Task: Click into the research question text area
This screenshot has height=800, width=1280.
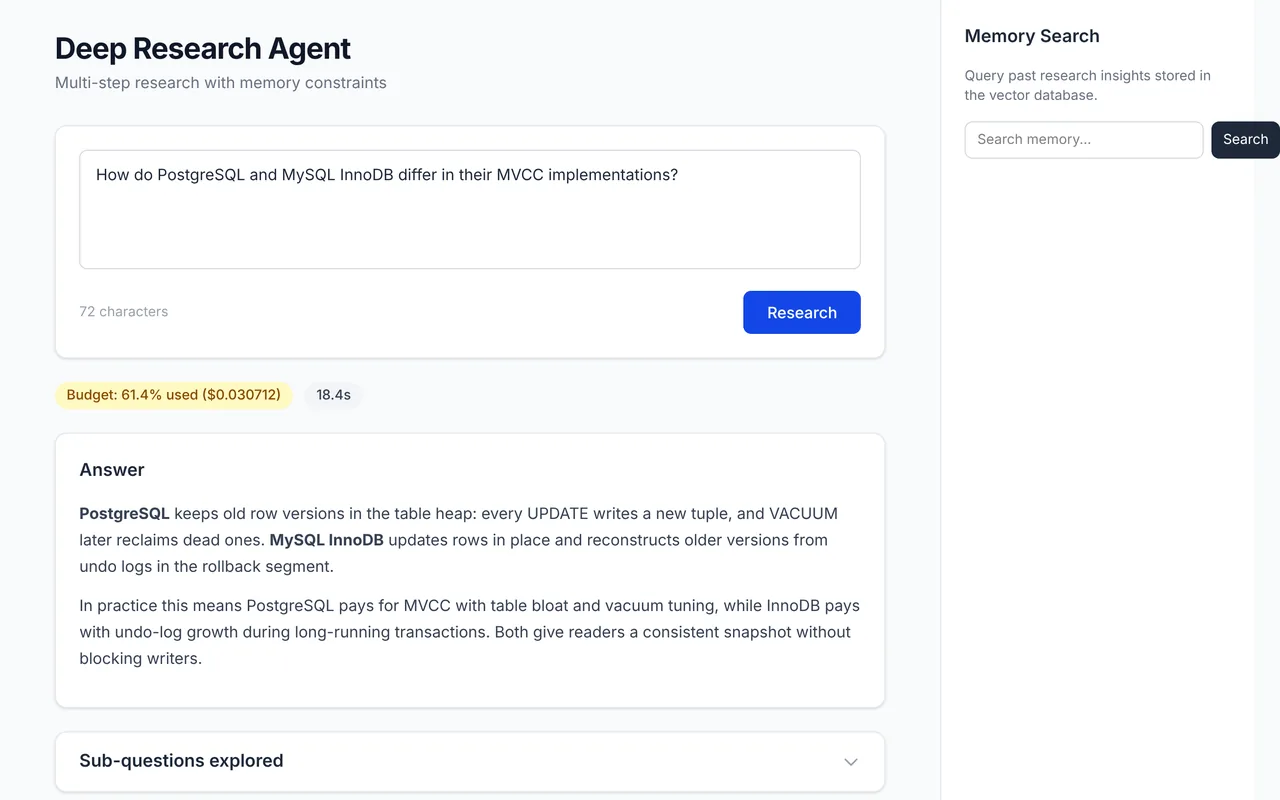Action: 470,210
